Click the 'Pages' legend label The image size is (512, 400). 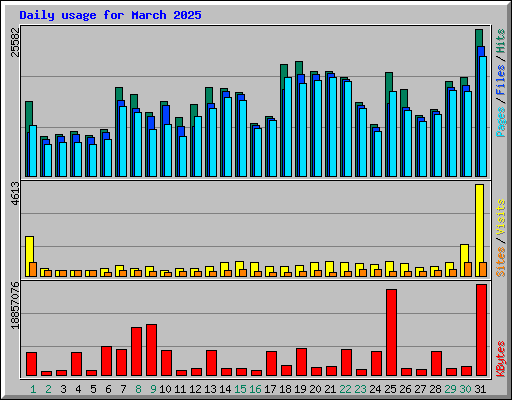pos(501,122)
